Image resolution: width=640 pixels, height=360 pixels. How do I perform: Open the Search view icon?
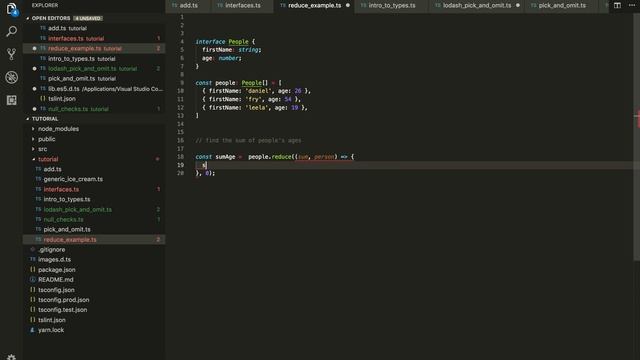11,31
